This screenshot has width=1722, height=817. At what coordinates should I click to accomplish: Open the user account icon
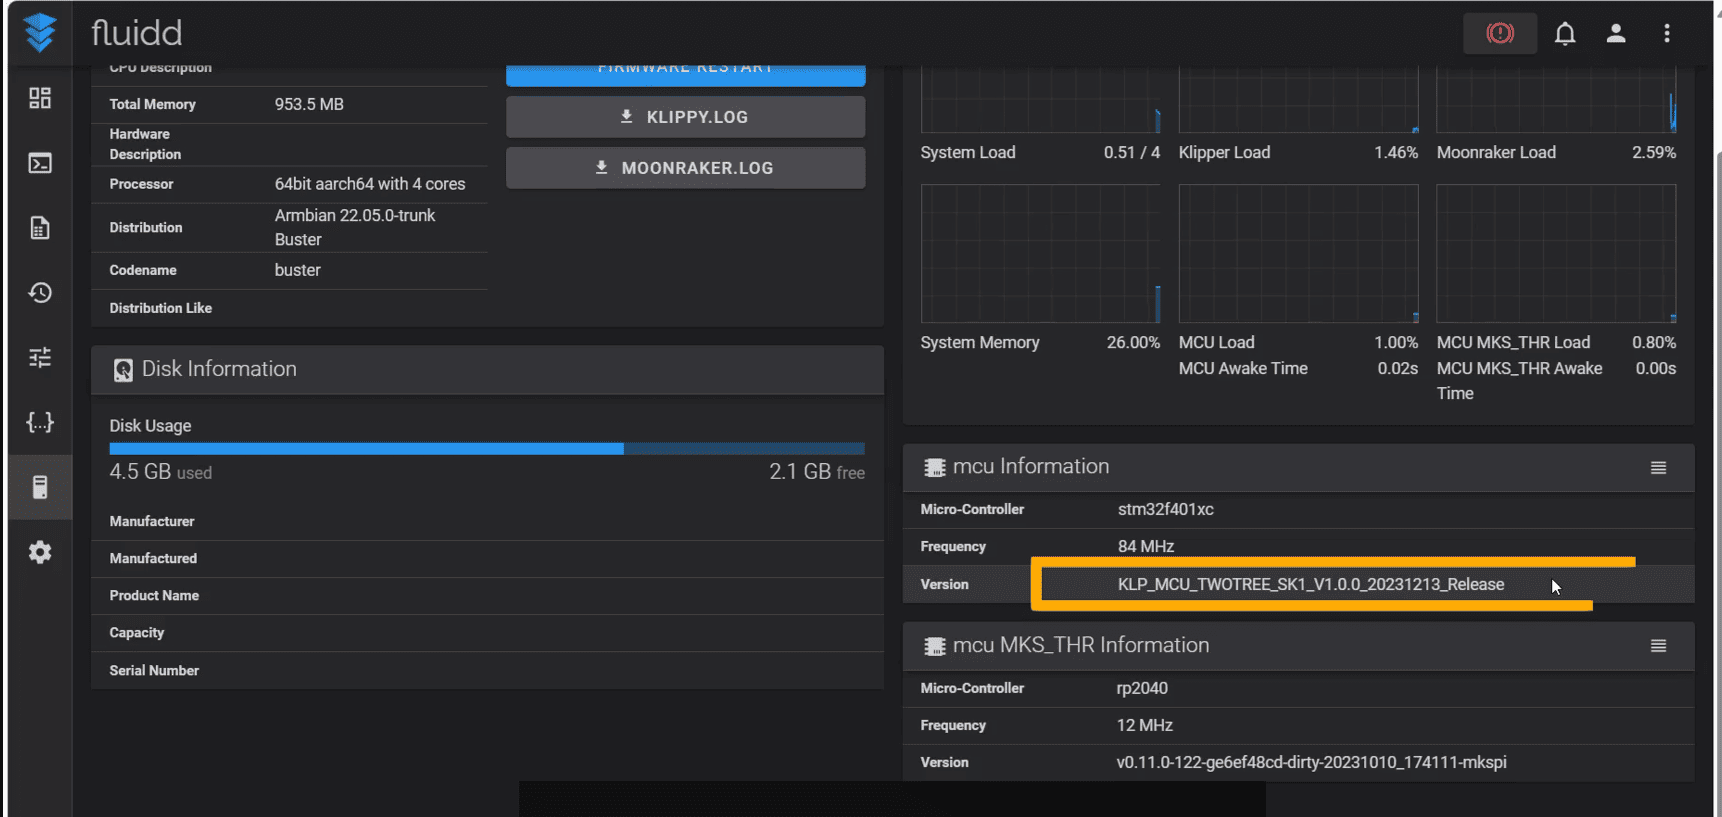[x=1616, y=33]
